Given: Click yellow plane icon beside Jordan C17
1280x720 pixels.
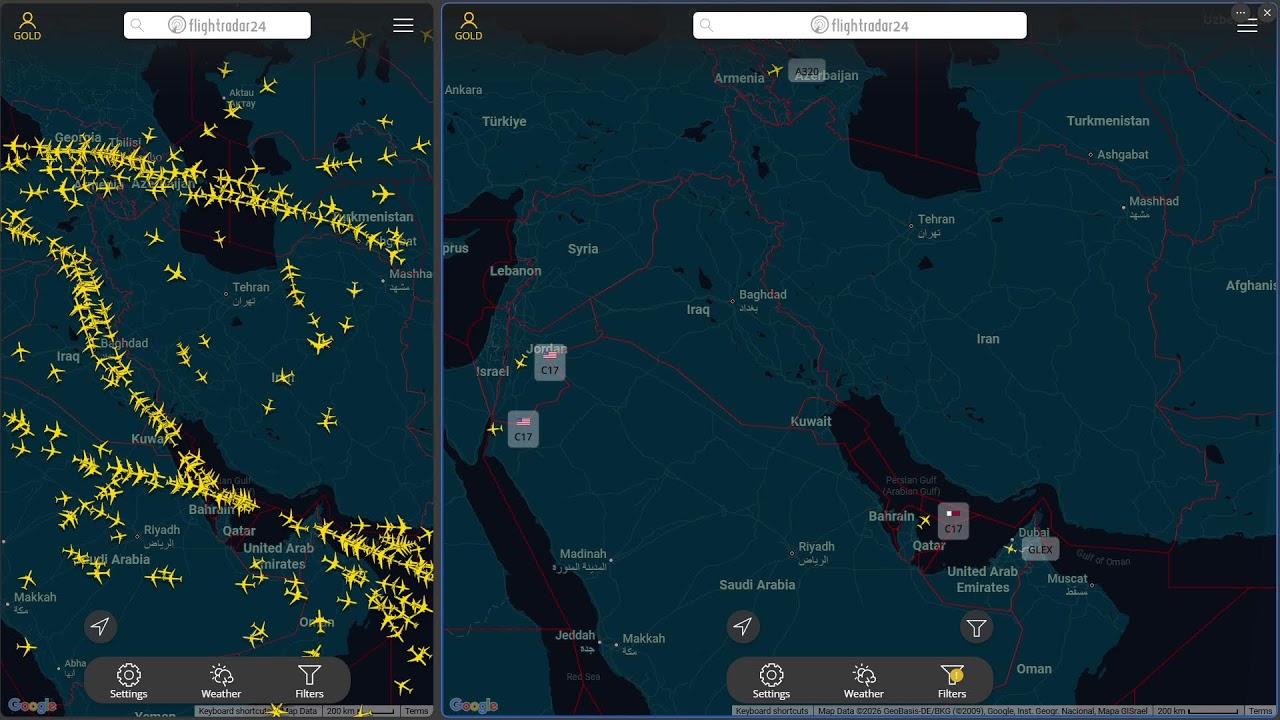Looking at the screenshot, I should [x=521, y=362].
